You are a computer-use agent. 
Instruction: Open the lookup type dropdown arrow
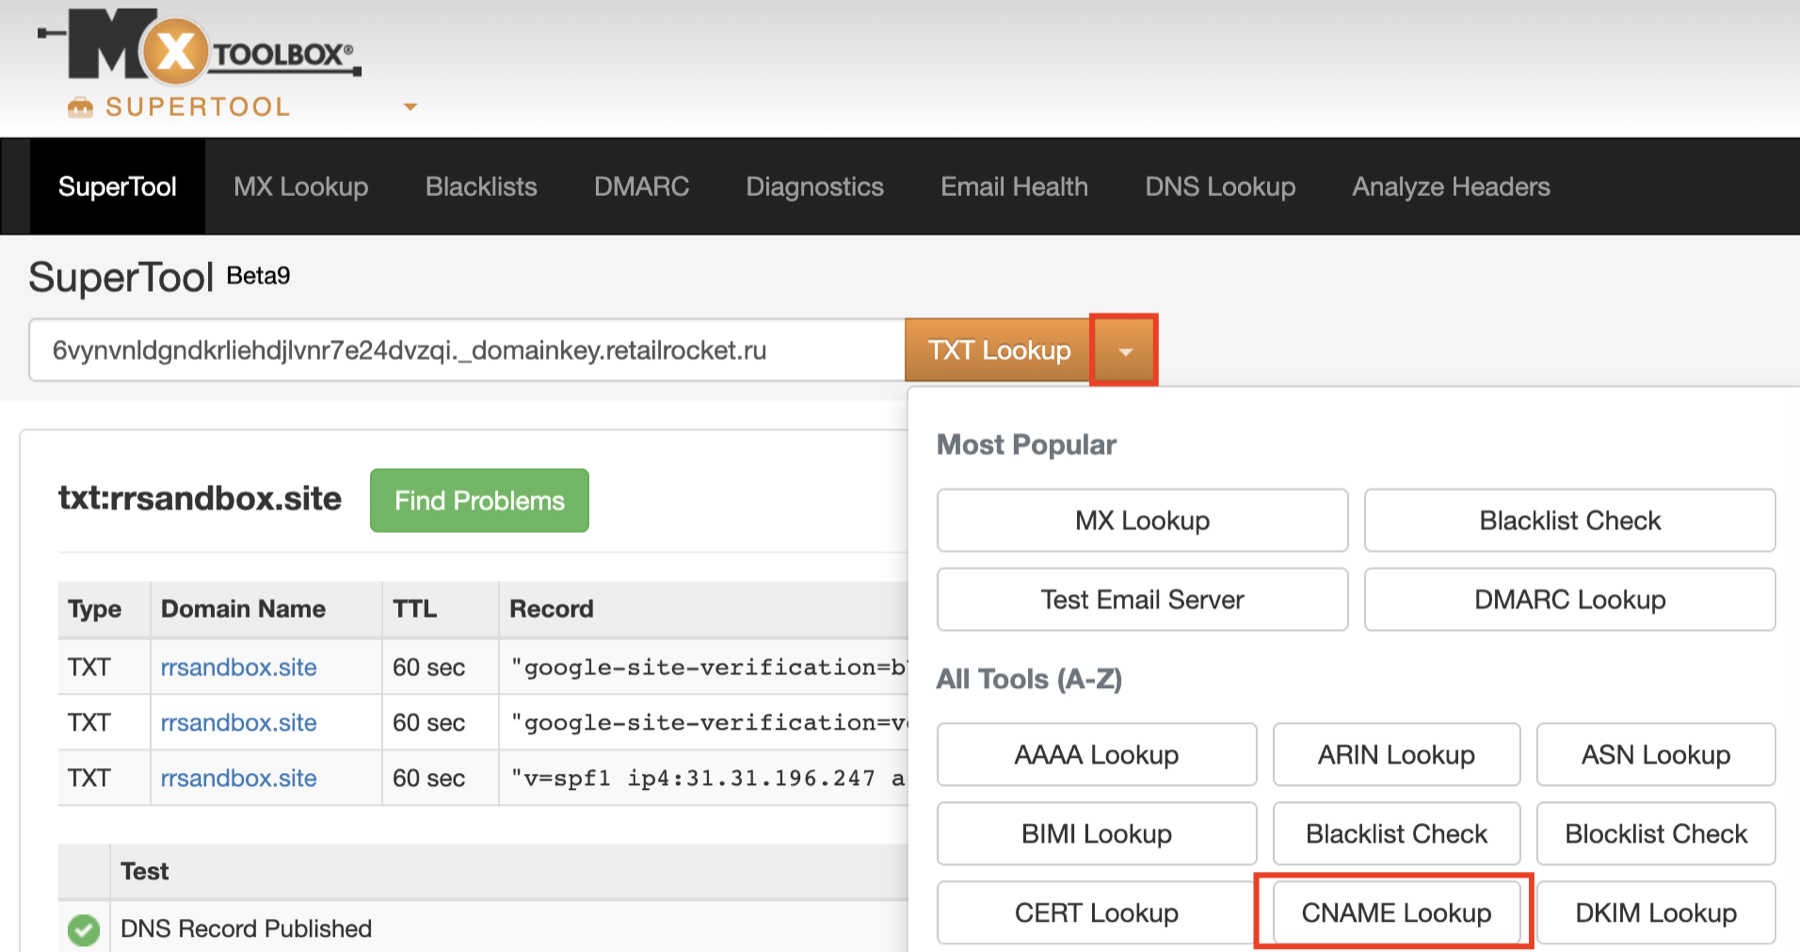tap(1125, 351)
